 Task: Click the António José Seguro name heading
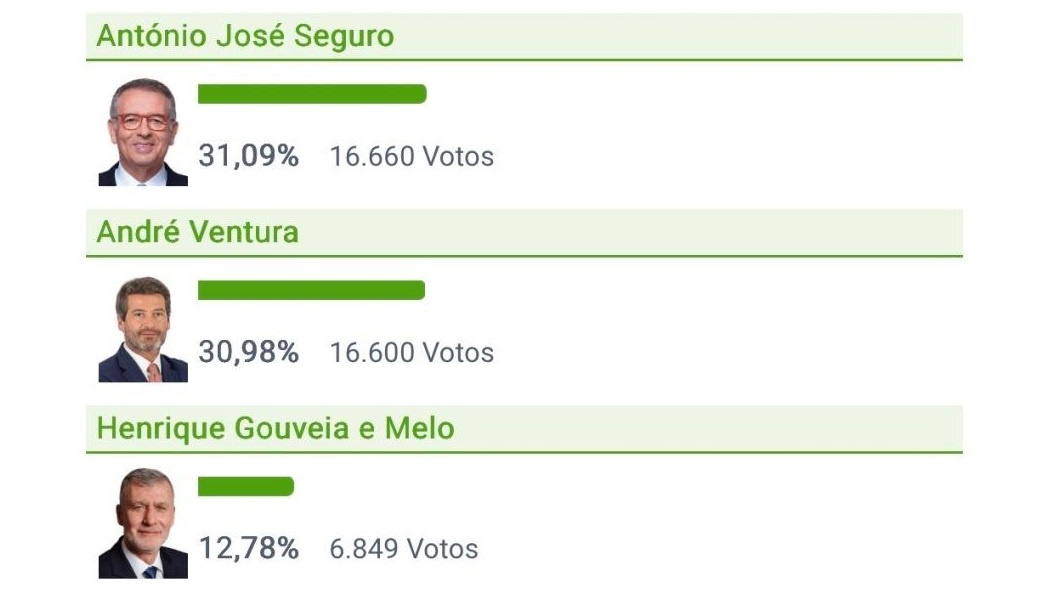[245, 37]
